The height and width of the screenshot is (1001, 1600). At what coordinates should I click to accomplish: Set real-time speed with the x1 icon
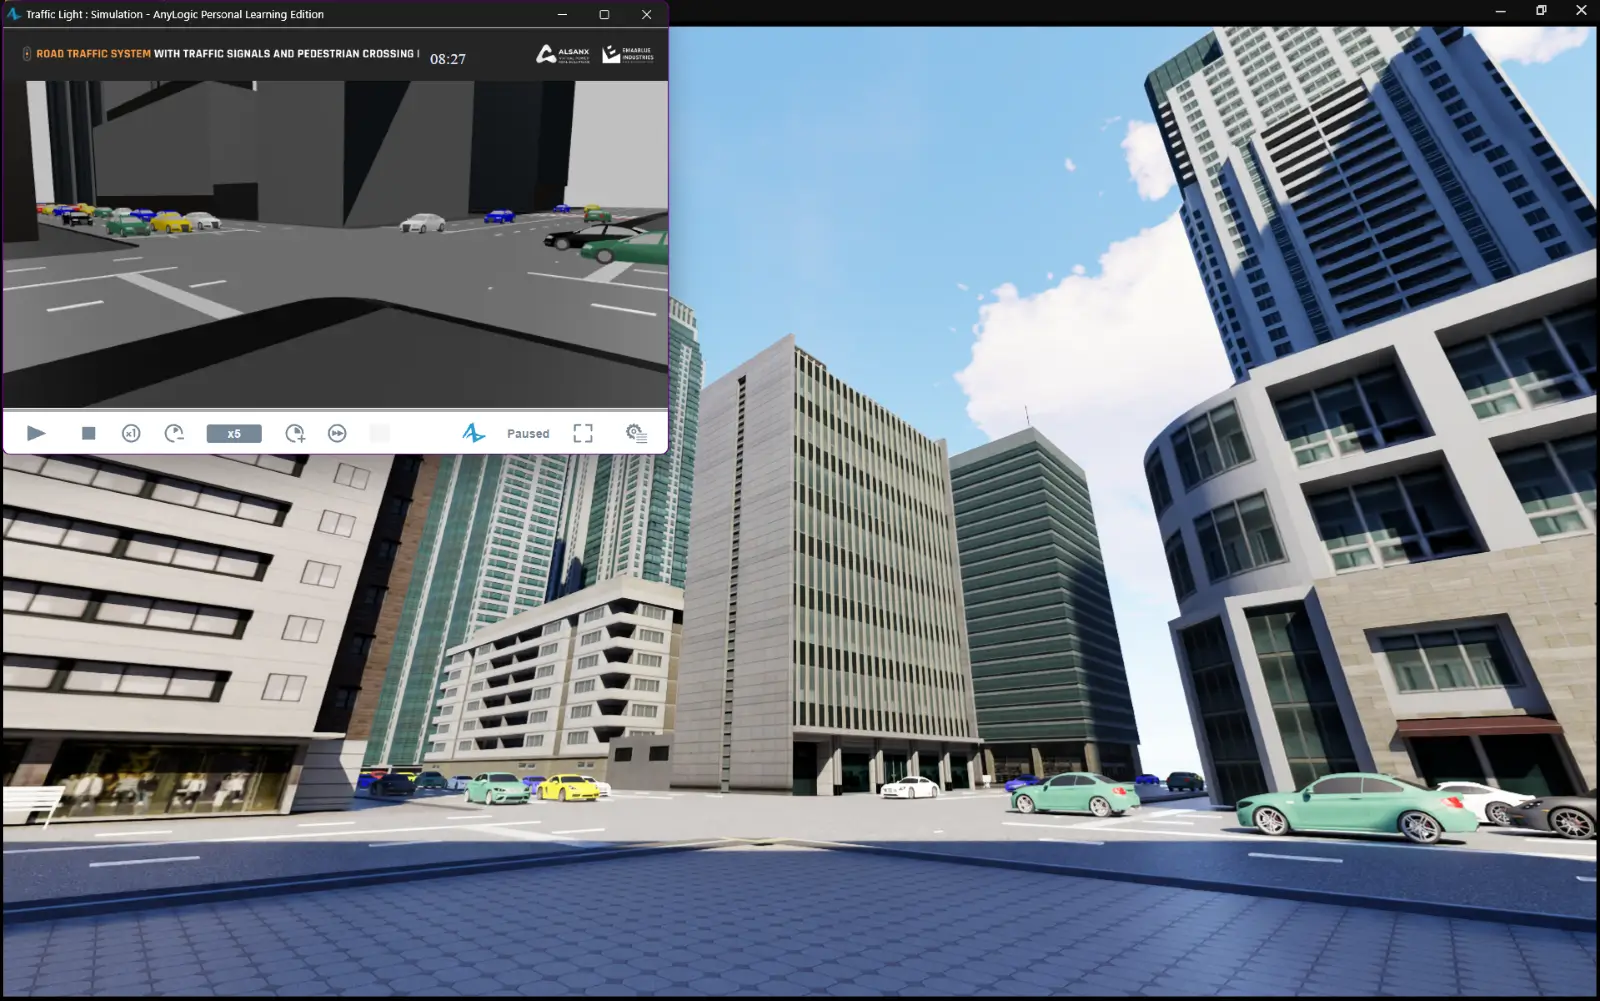pyautogui.click(x=131, y=433)
